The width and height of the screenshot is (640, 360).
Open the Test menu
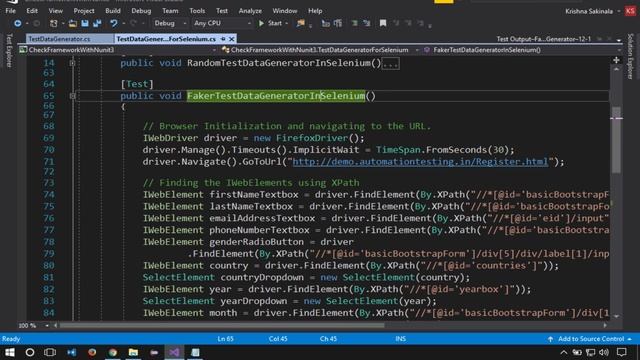coord(222,11)
